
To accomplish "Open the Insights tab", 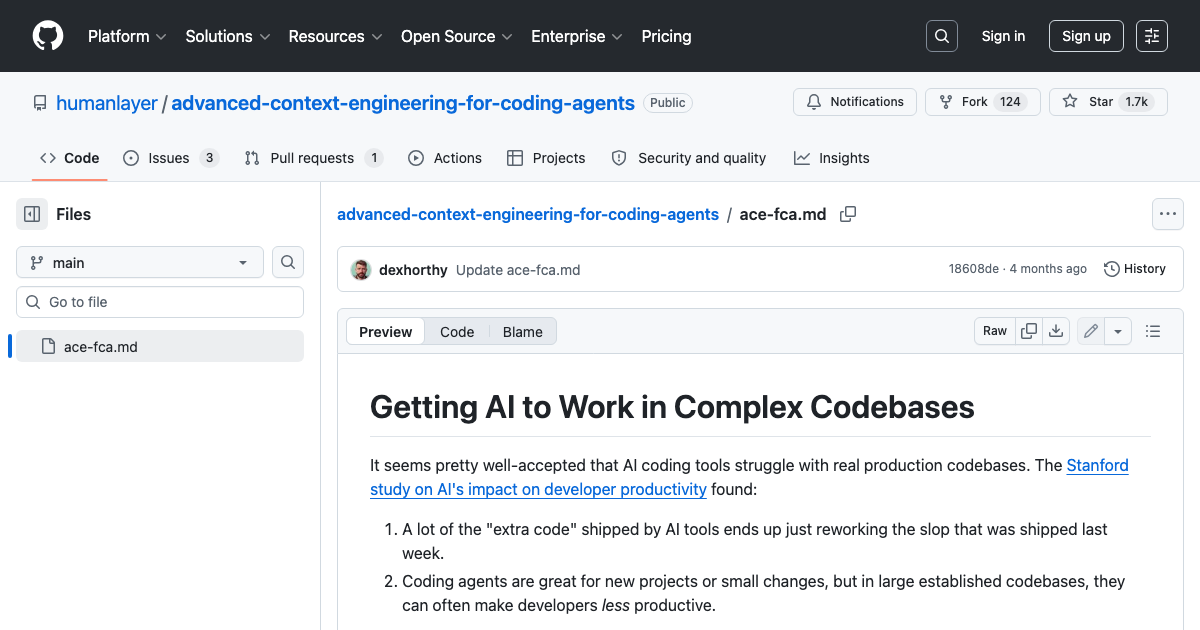I will pyautogui.click(x=832, y=158).
